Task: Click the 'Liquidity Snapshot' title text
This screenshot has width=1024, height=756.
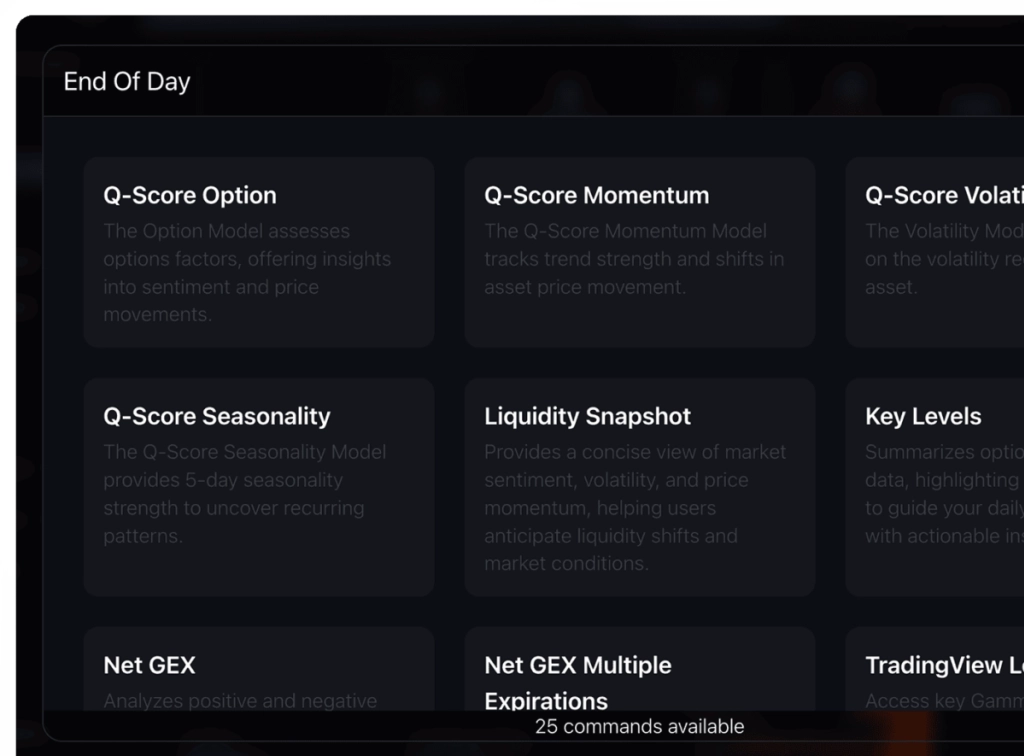Action: point(588,417)
